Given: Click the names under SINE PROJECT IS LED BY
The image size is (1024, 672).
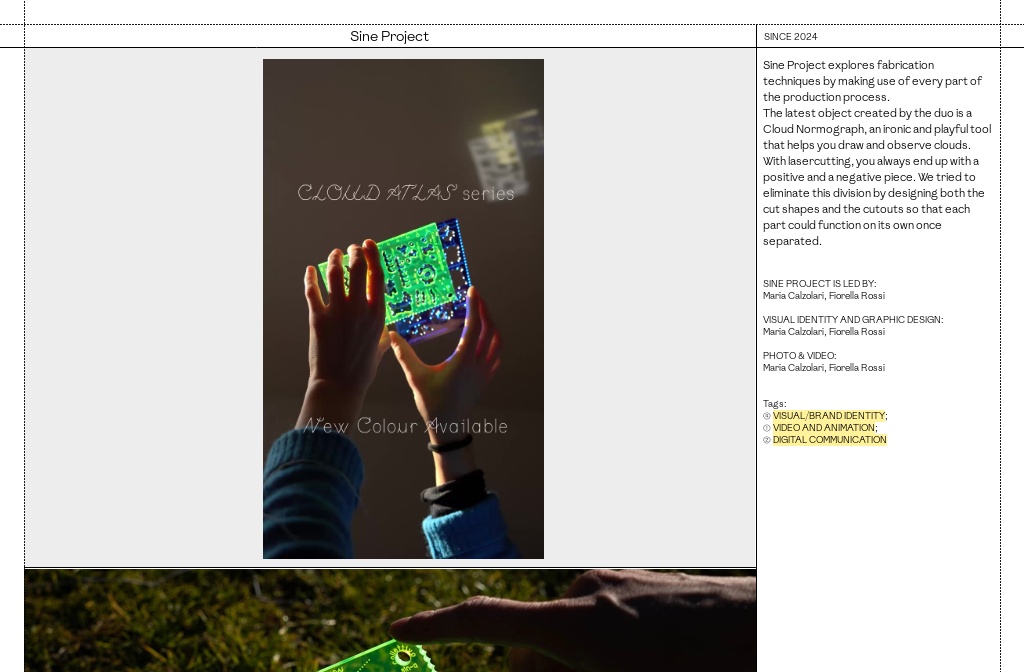Looking at the screenshot, I should [x=824, y=296].
